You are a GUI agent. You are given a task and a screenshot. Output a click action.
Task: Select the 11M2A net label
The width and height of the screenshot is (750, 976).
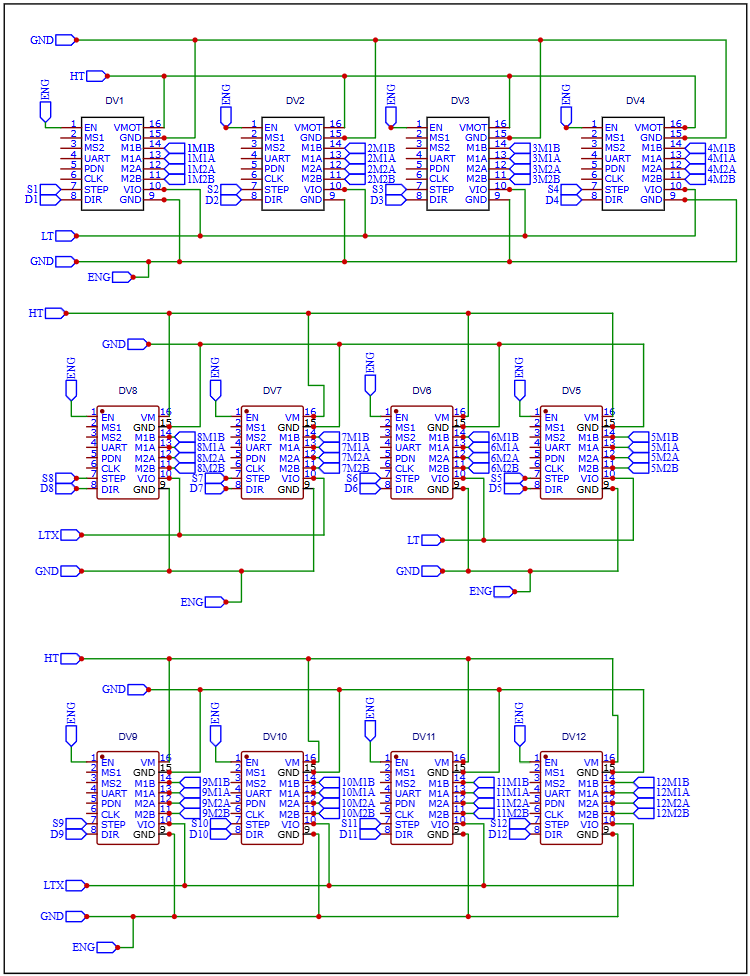[512, 804]
